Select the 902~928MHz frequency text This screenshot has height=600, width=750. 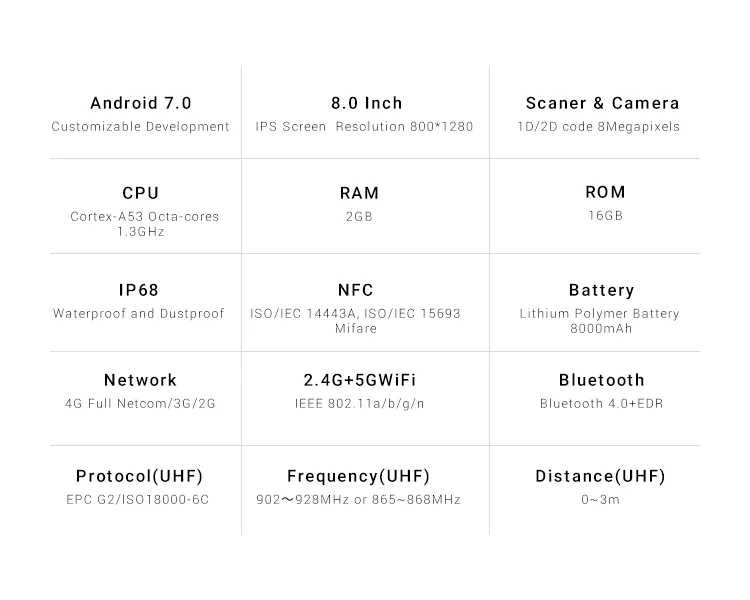pyautogui.click(x=303, y=500)
